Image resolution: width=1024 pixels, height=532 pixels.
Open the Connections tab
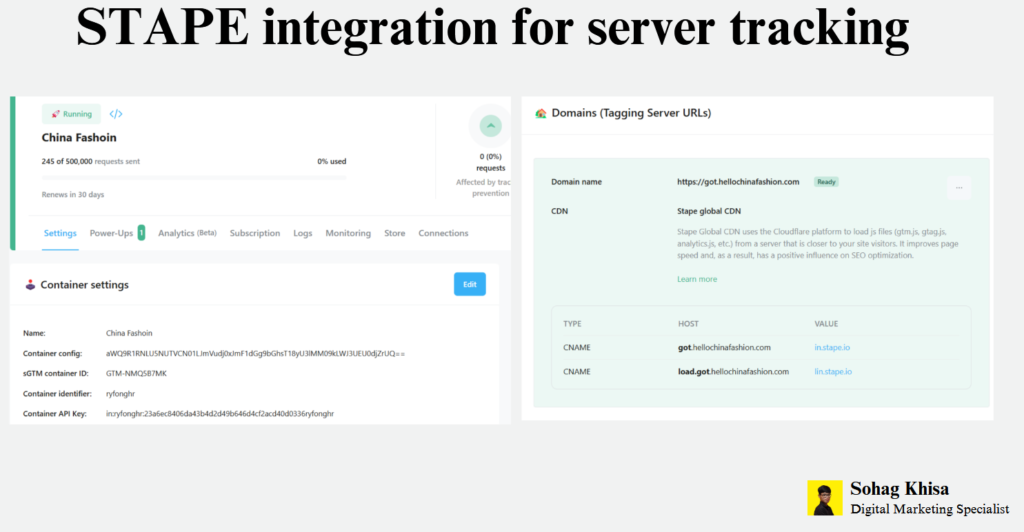pyautogui.click(x=443, y=233)
